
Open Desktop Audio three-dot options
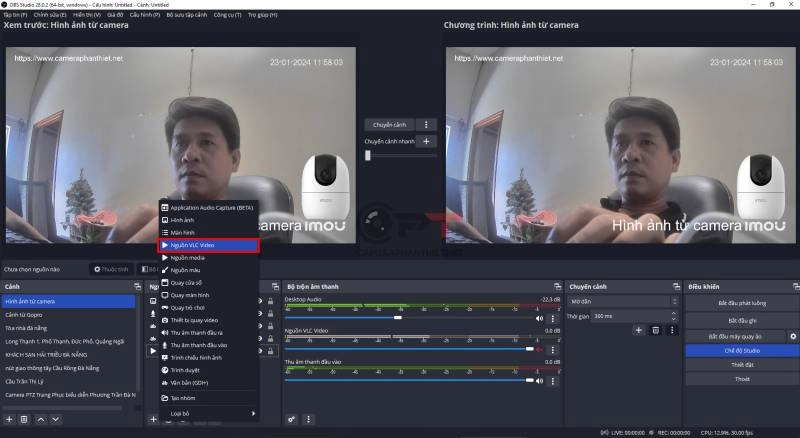[x=553, y=319]
